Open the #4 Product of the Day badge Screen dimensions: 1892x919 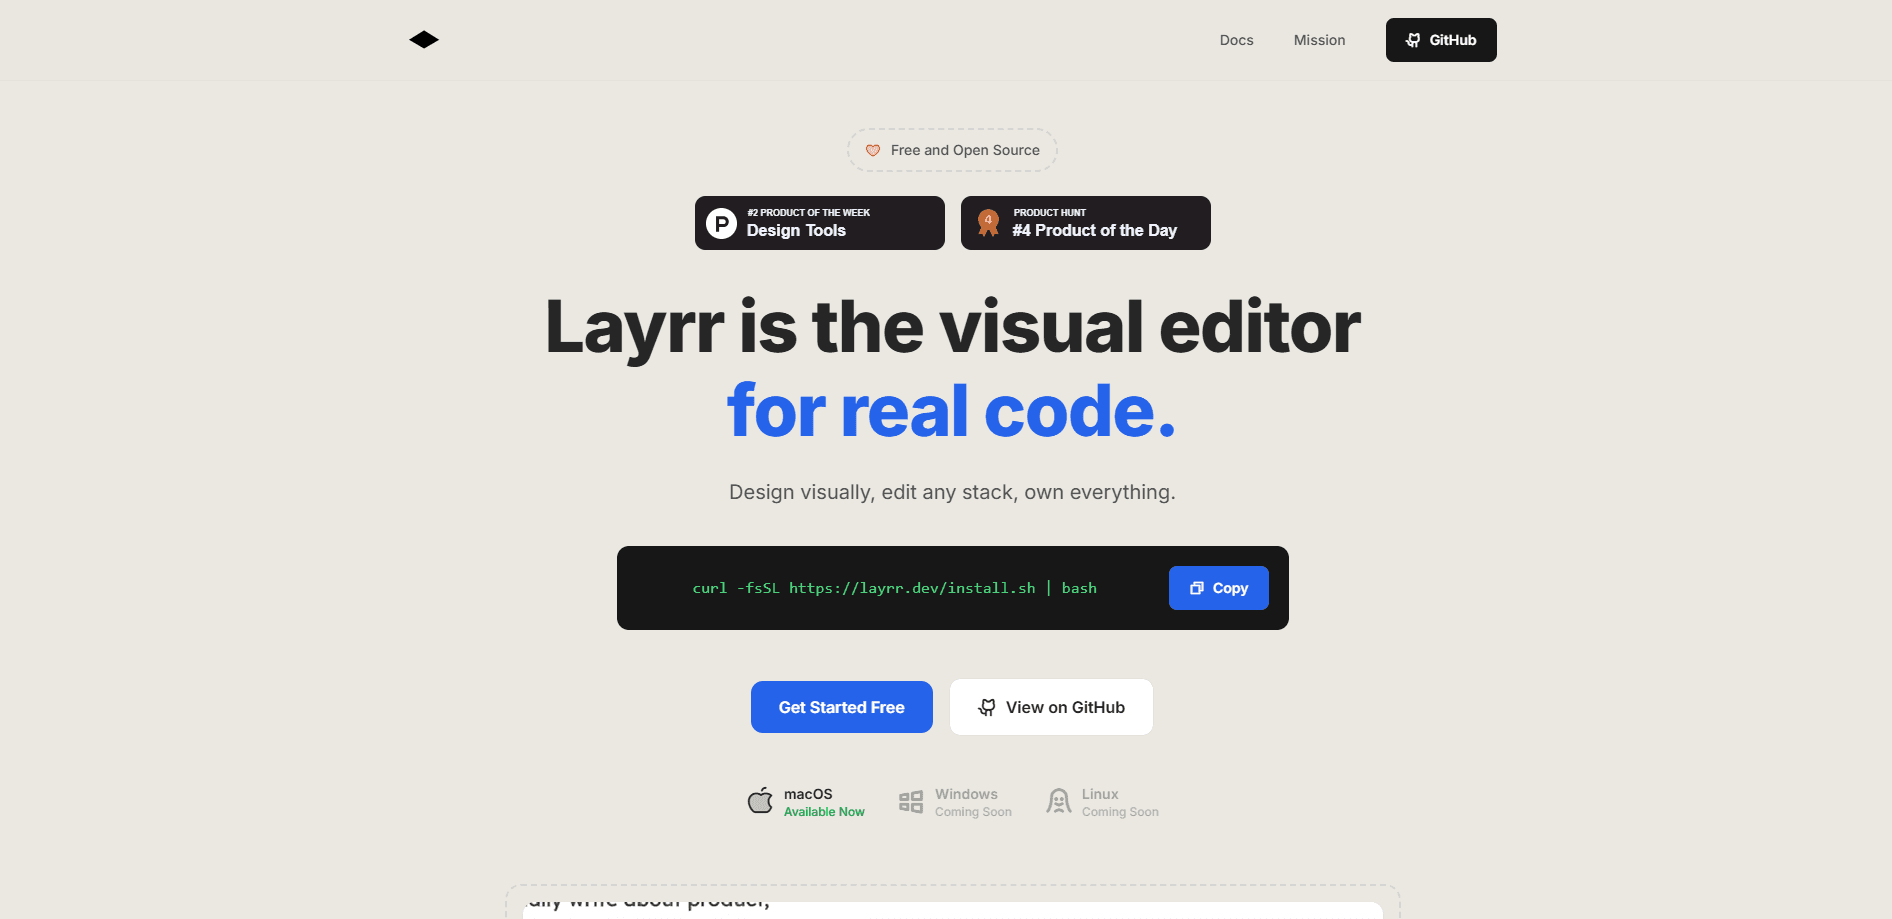(x=1086, y=223)
